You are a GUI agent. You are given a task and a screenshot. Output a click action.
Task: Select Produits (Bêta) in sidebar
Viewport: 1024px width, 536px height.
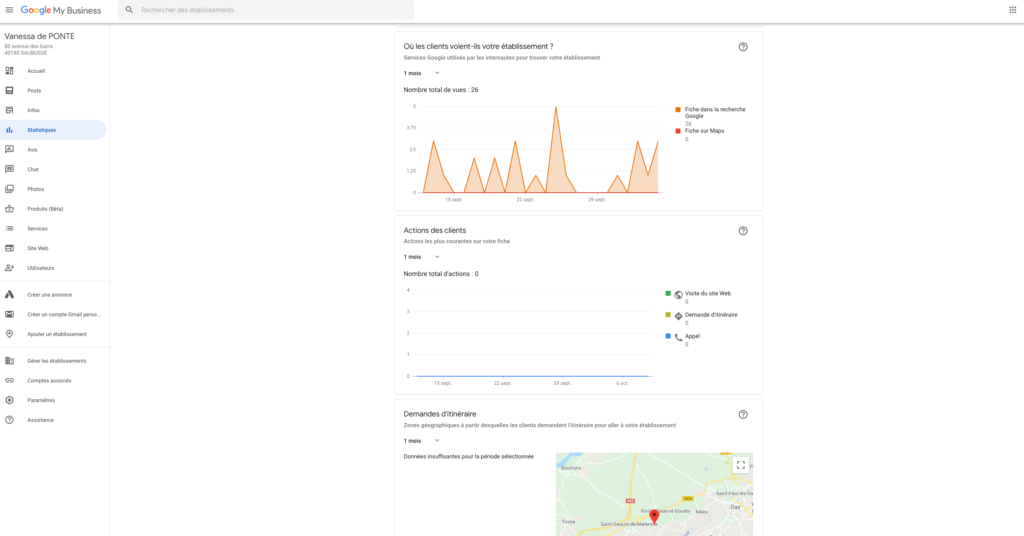(45, 209)
